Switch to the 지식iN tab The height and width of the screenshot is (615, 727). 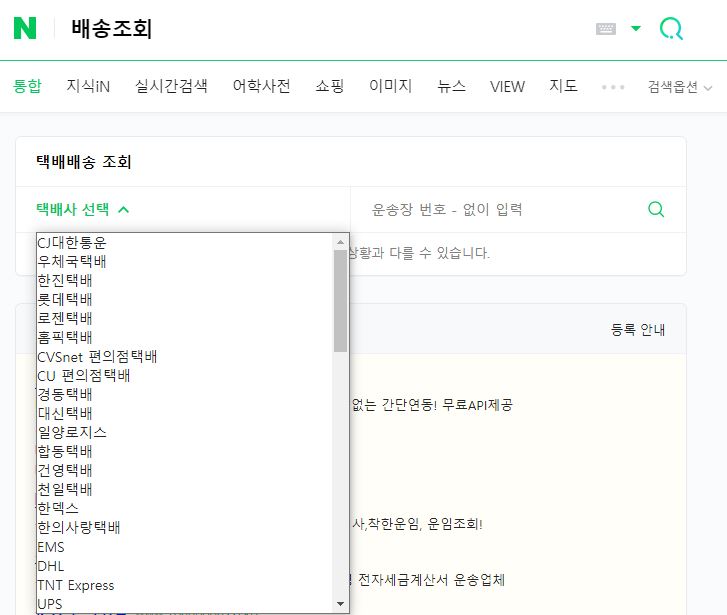(x=88, y=86)
